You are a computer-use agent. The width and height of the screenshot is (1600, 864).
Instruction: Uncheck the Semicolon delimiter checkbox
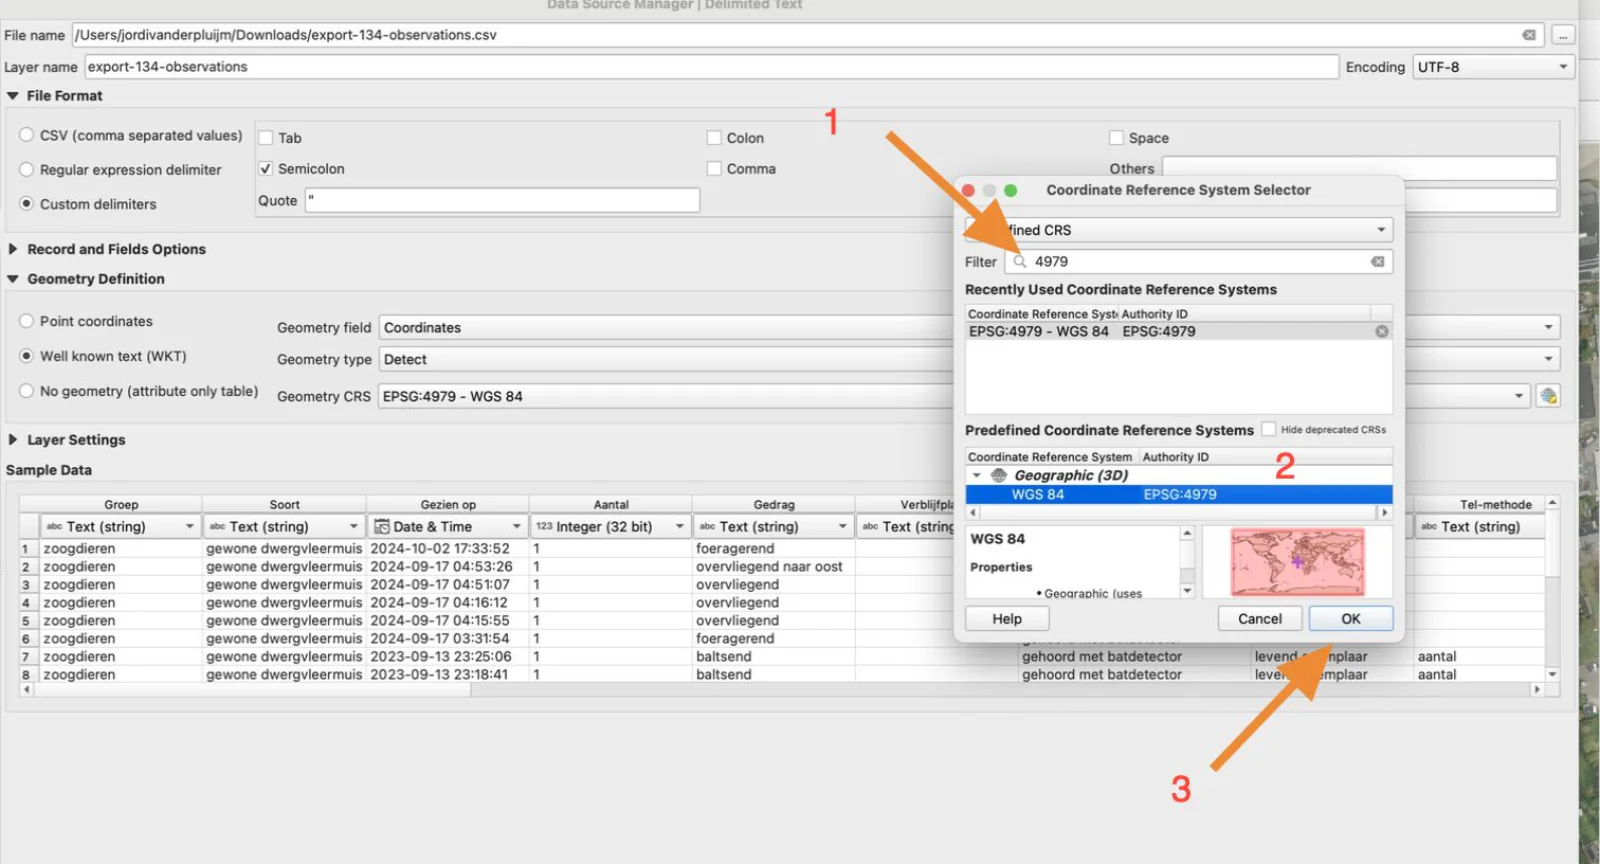click(266, 169)
